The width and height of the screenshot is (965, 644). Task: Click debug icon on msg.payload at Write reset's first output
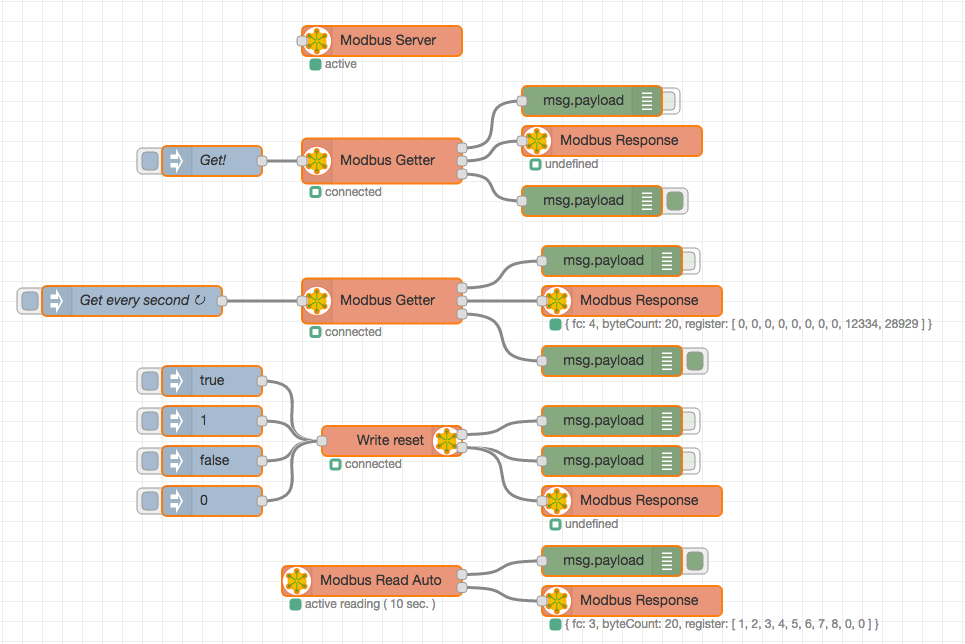(x=667, y=421)
